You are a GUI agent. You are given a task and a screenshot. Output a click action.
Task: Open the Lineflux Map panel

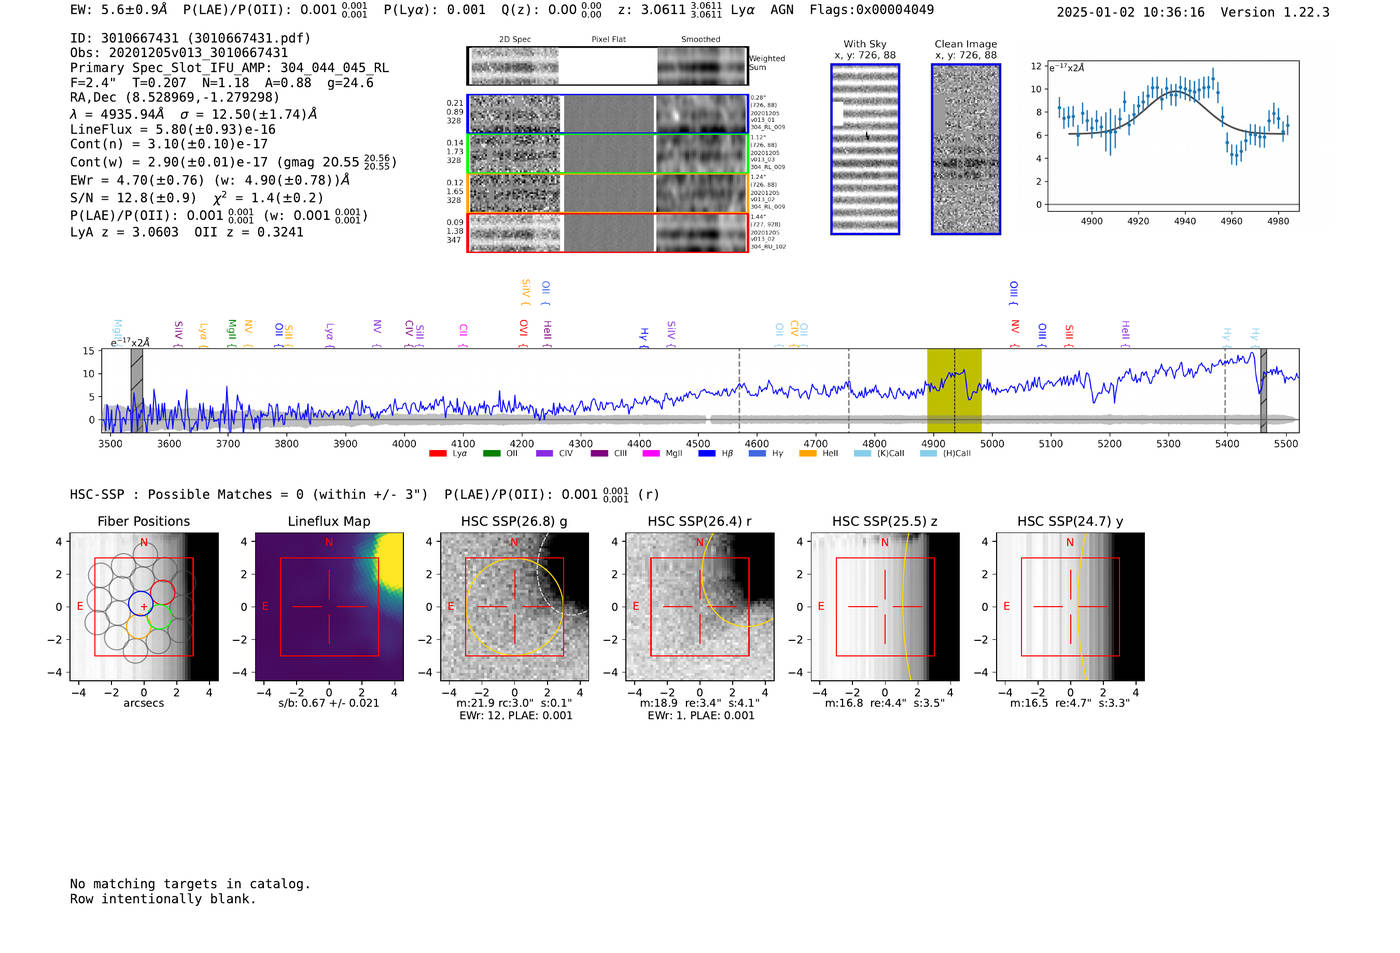pyautogui.click(x=329, y=607)
